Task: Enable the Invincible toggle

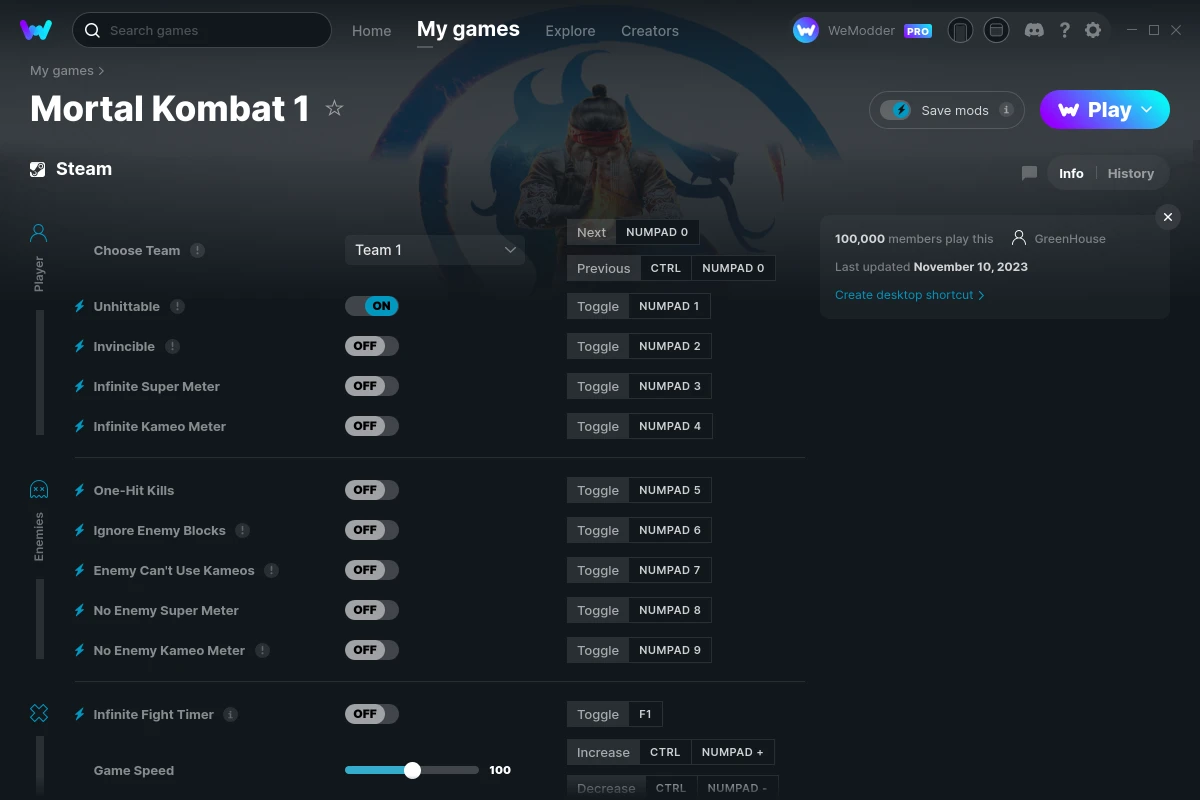Action: coord(372,346)
